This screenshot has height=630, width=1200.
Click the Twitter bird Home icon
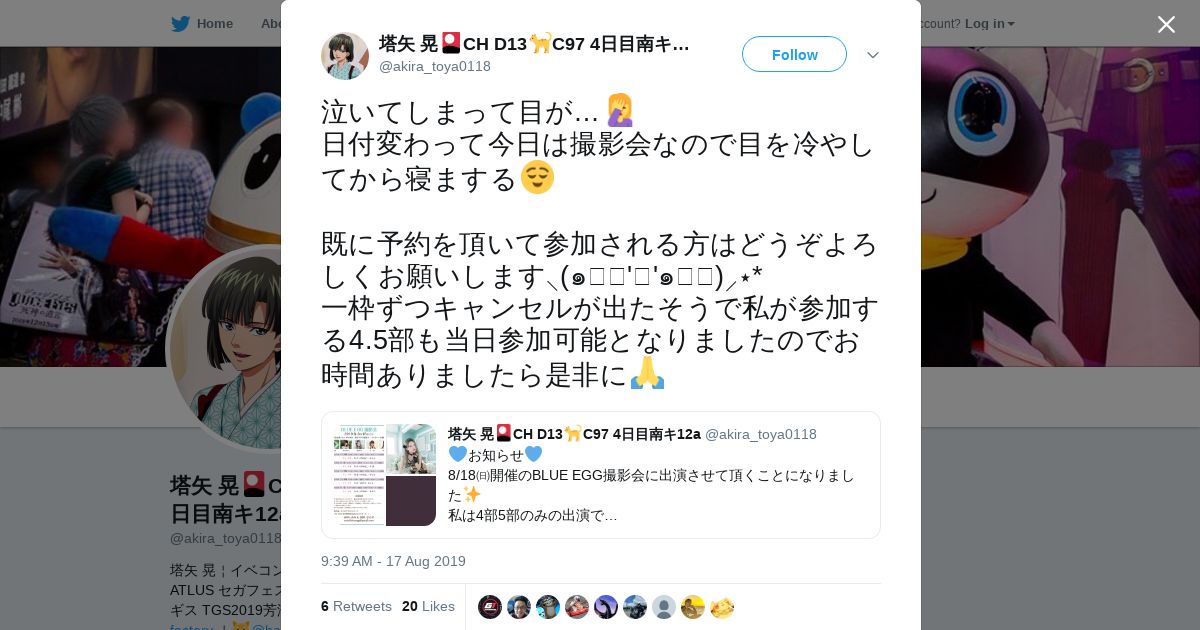(180, 23)
